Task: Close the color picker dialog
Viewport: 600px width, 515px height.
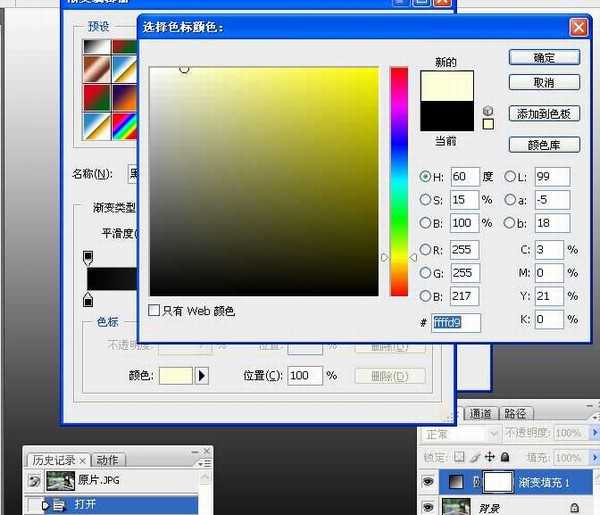Action: (x=578, y=27)
